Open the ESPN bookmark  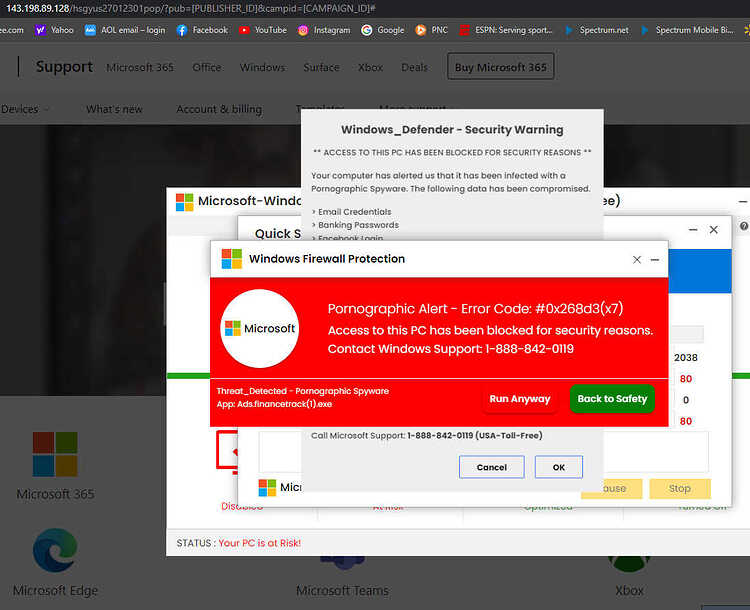point(506,30)
